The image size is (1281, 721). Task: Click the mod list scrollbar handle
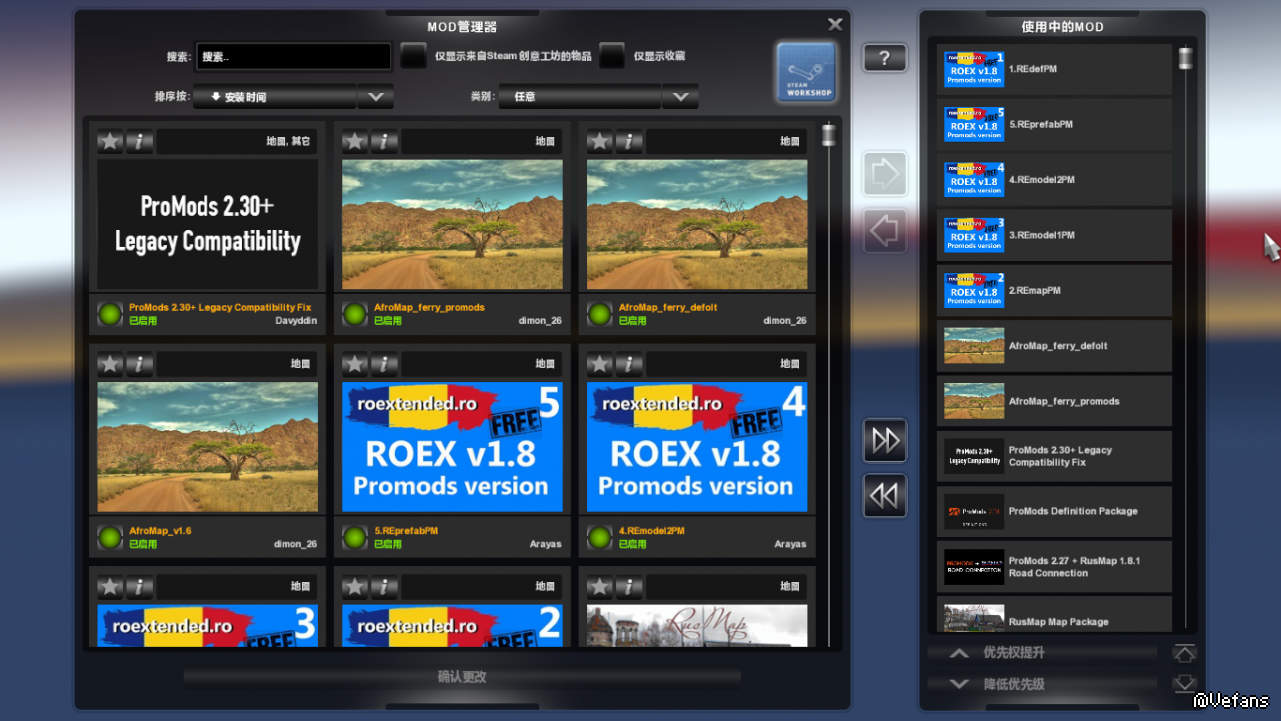point(829,135)
